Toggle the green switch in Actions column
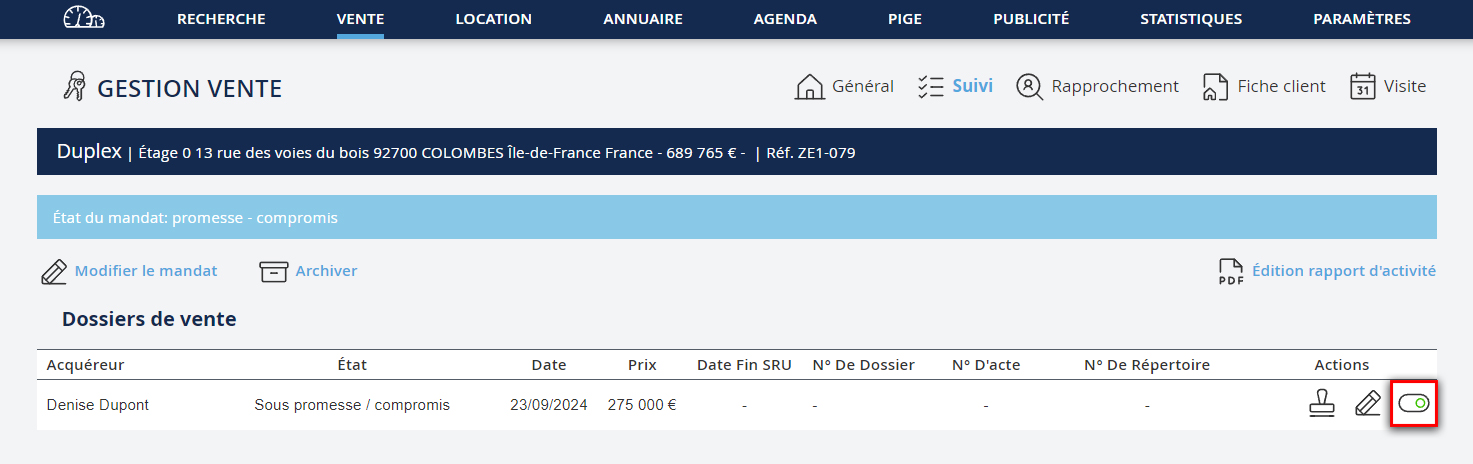The image size is (1473, 464). tap(1413, 404)
